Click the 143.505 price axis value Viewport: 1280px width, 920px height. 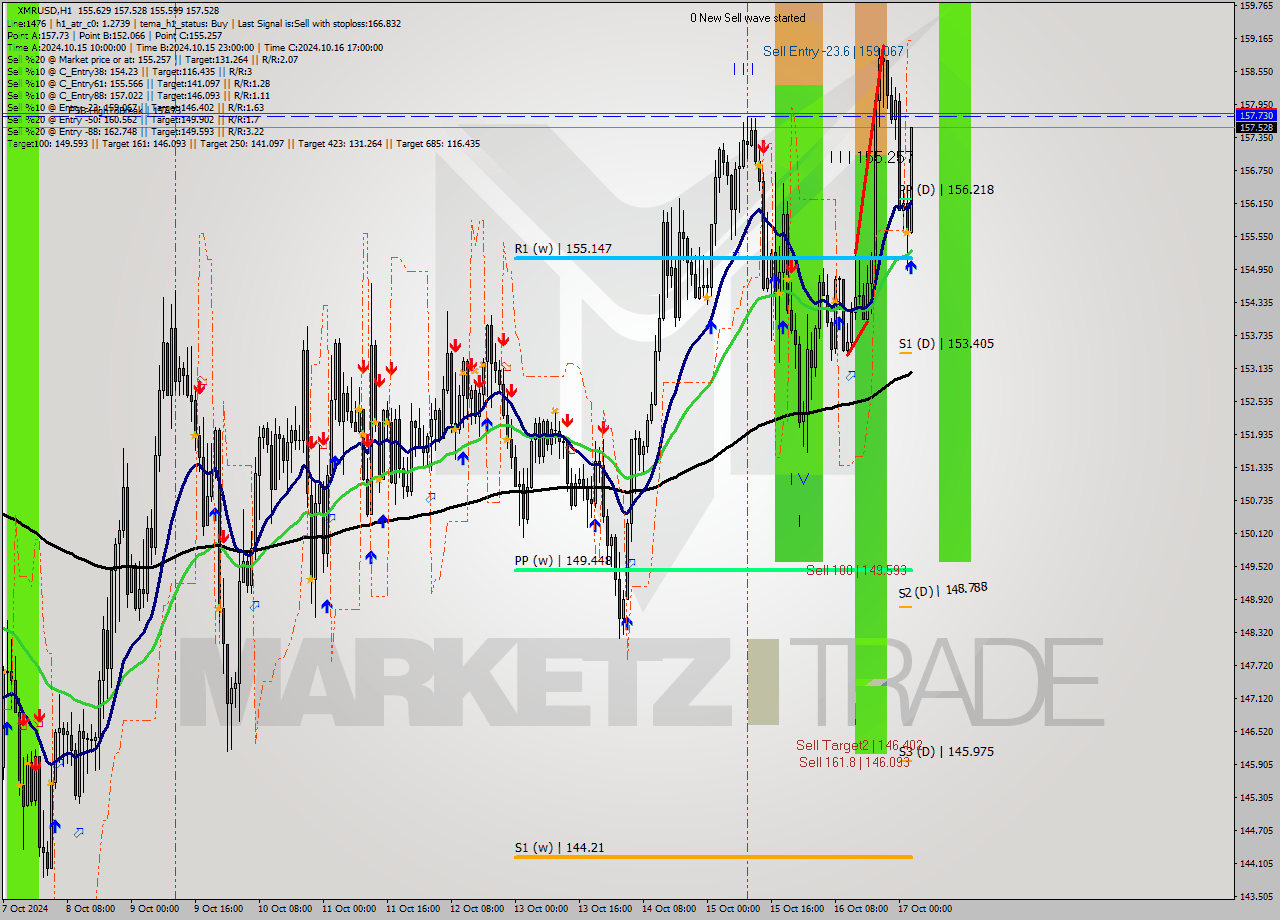[x=1256, y=896]
